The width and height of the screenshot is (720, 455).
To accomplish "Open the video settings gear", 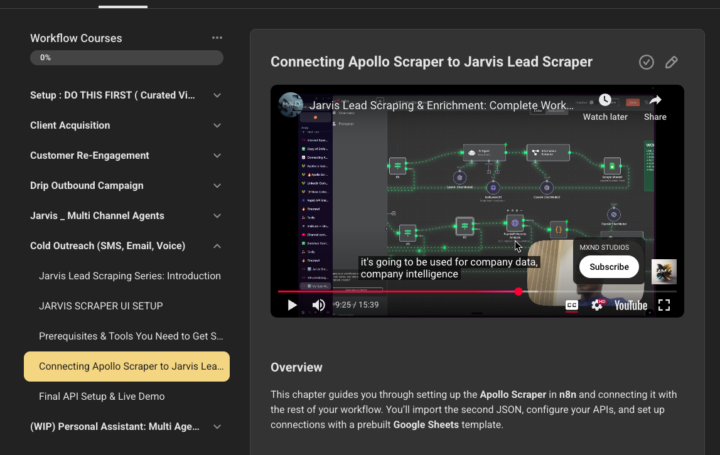I will [x=597, y=305].
